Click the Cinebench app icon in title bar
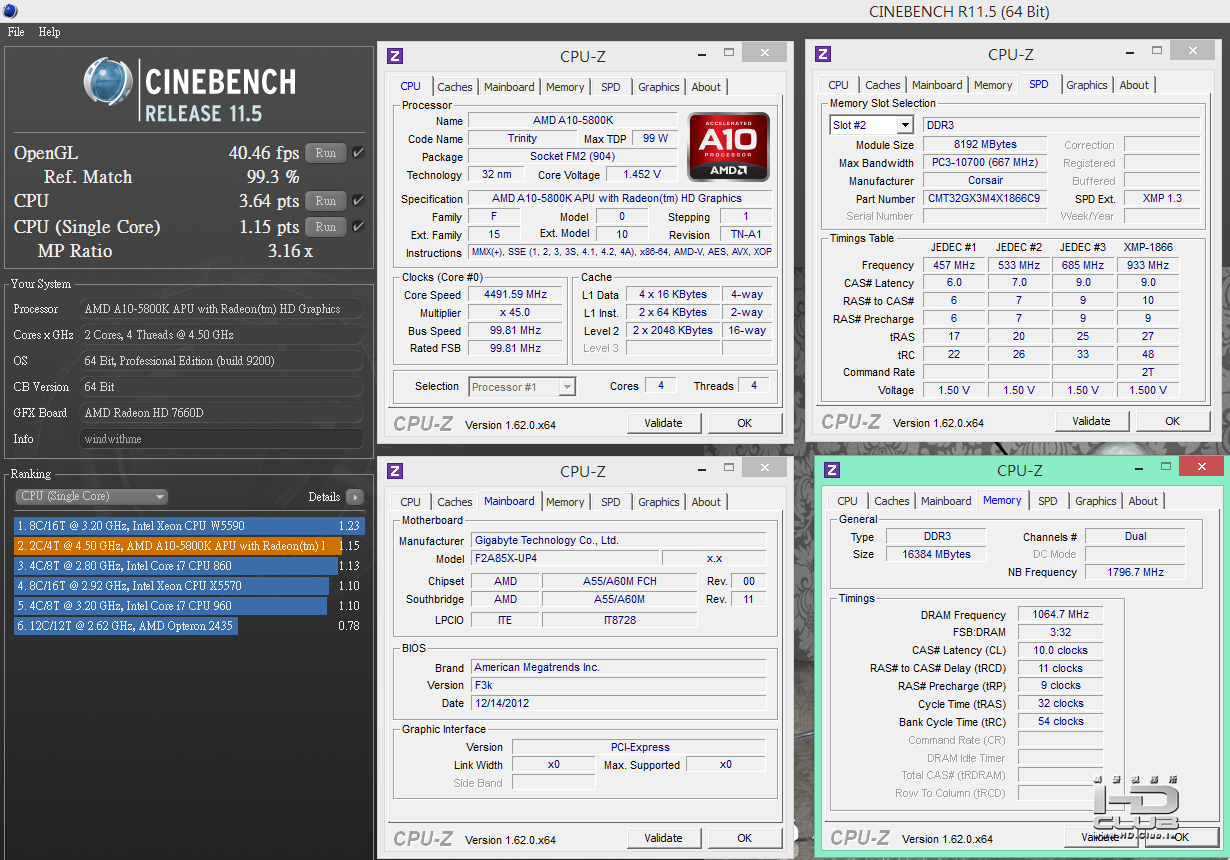Screen dimensions: 1230x860 coord(8,10)
